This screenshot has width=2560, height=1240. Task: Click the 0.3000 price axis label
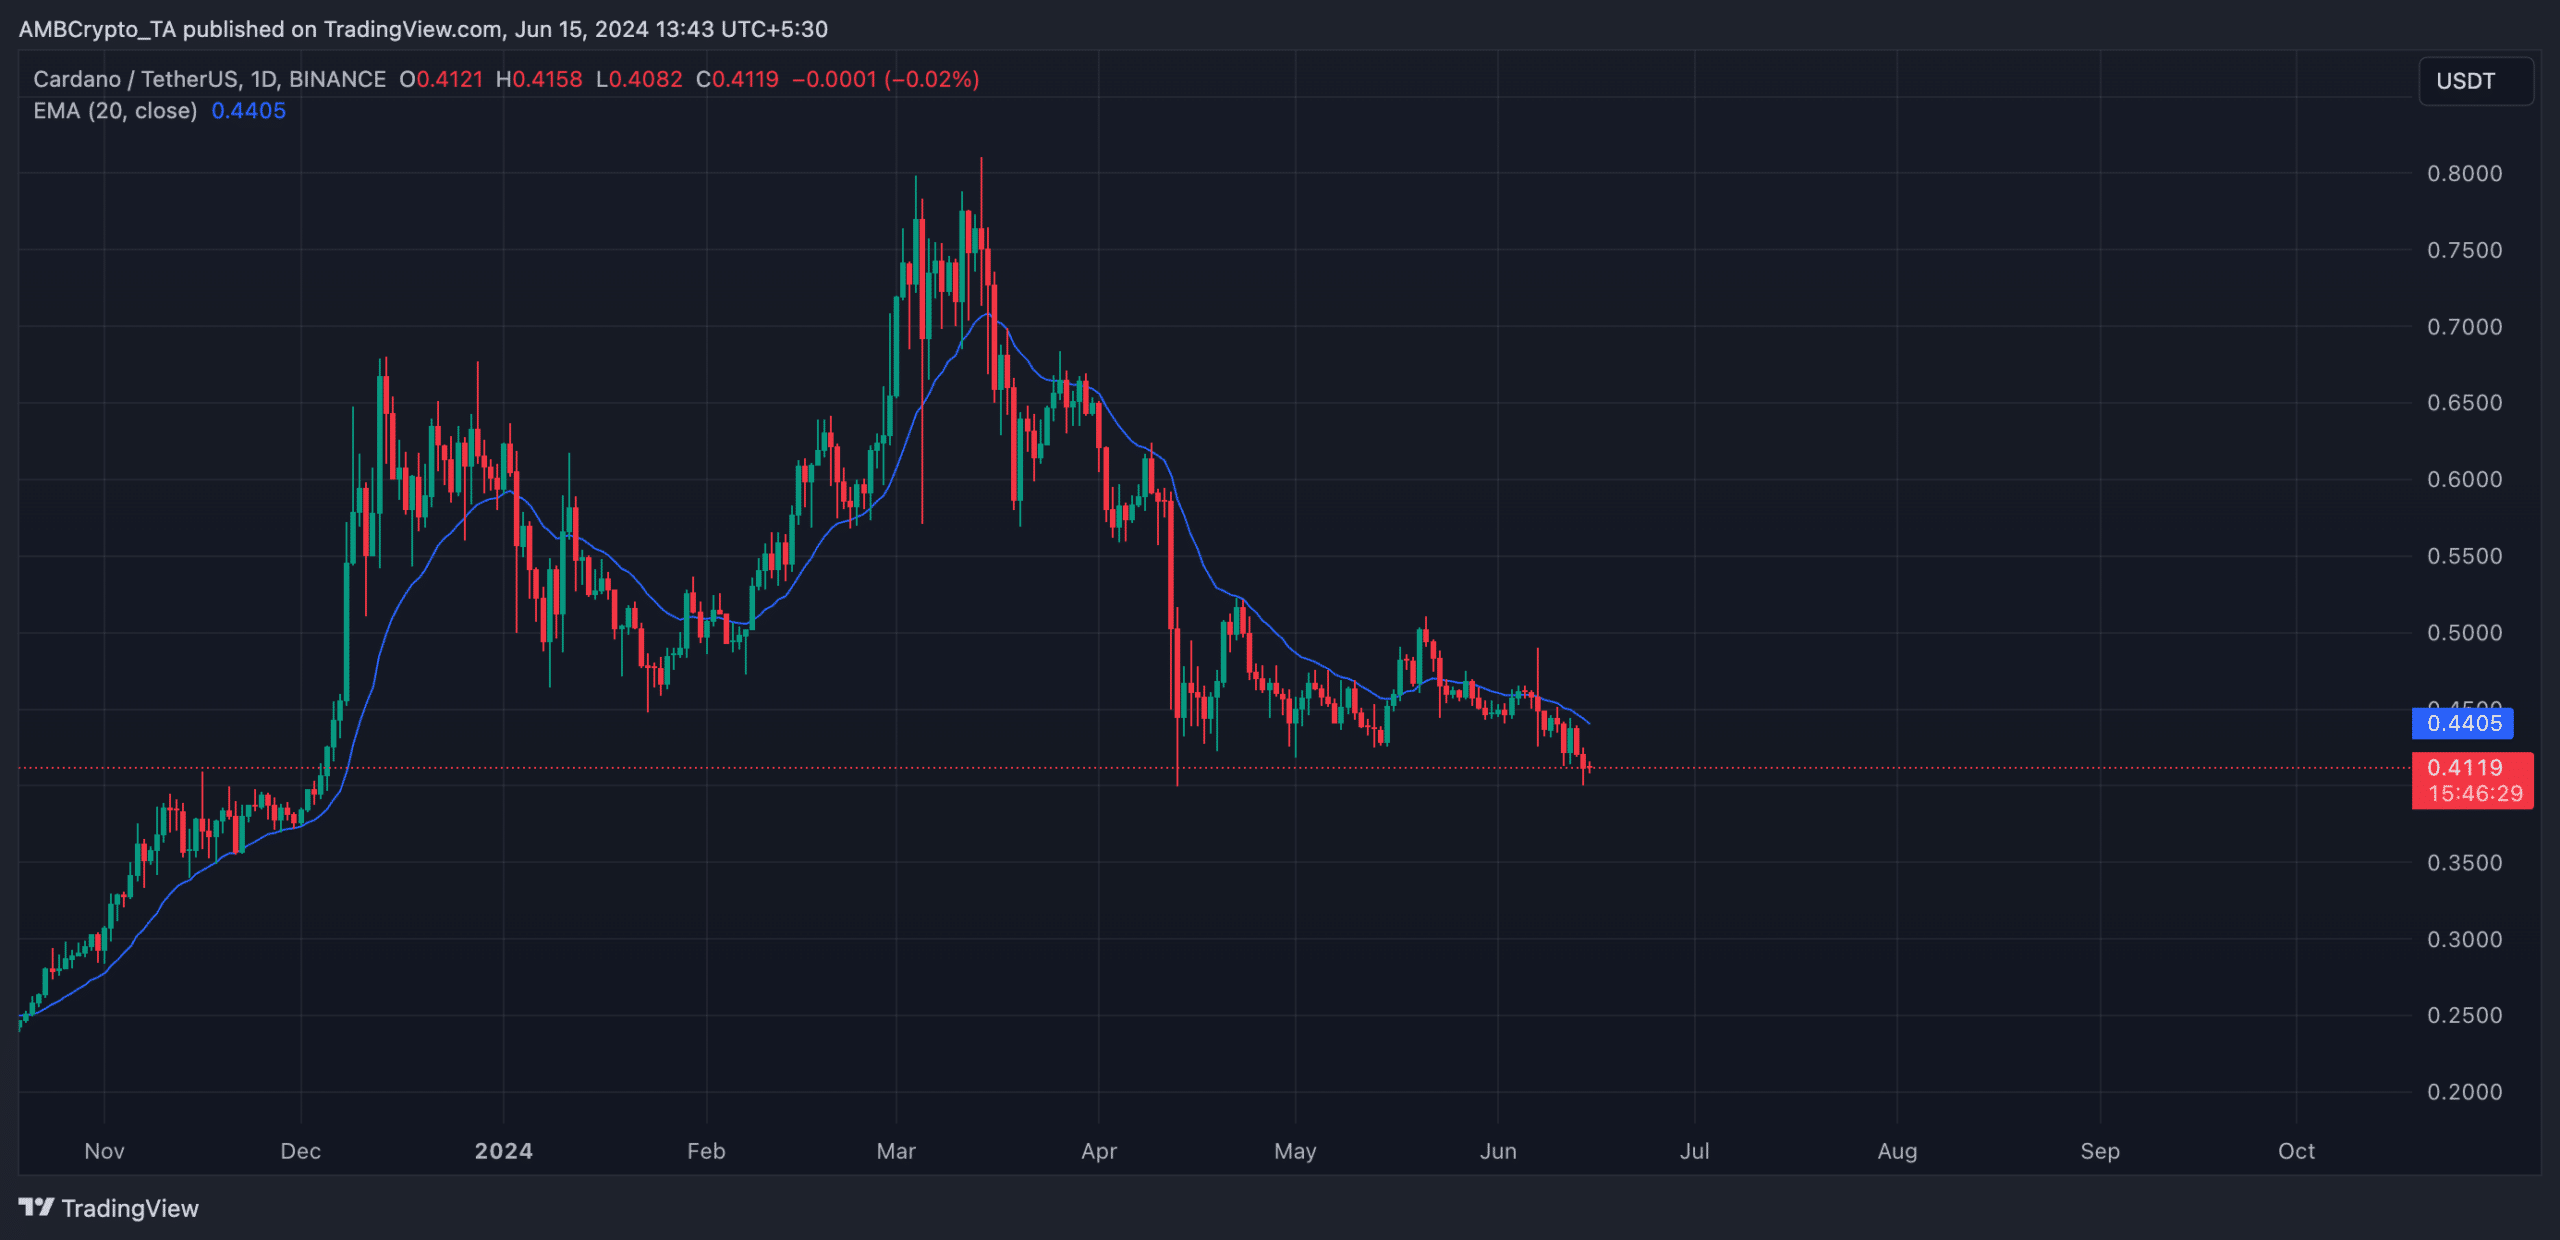pos(2464,940)
